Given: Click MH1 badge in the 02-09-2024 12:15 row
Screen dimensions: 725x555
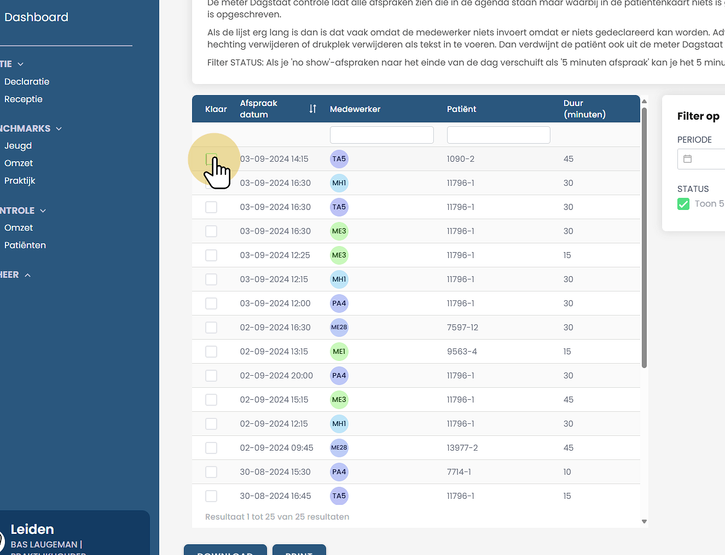Looking at the screenshot, I should pyautogui.click(x=339, y=423).
